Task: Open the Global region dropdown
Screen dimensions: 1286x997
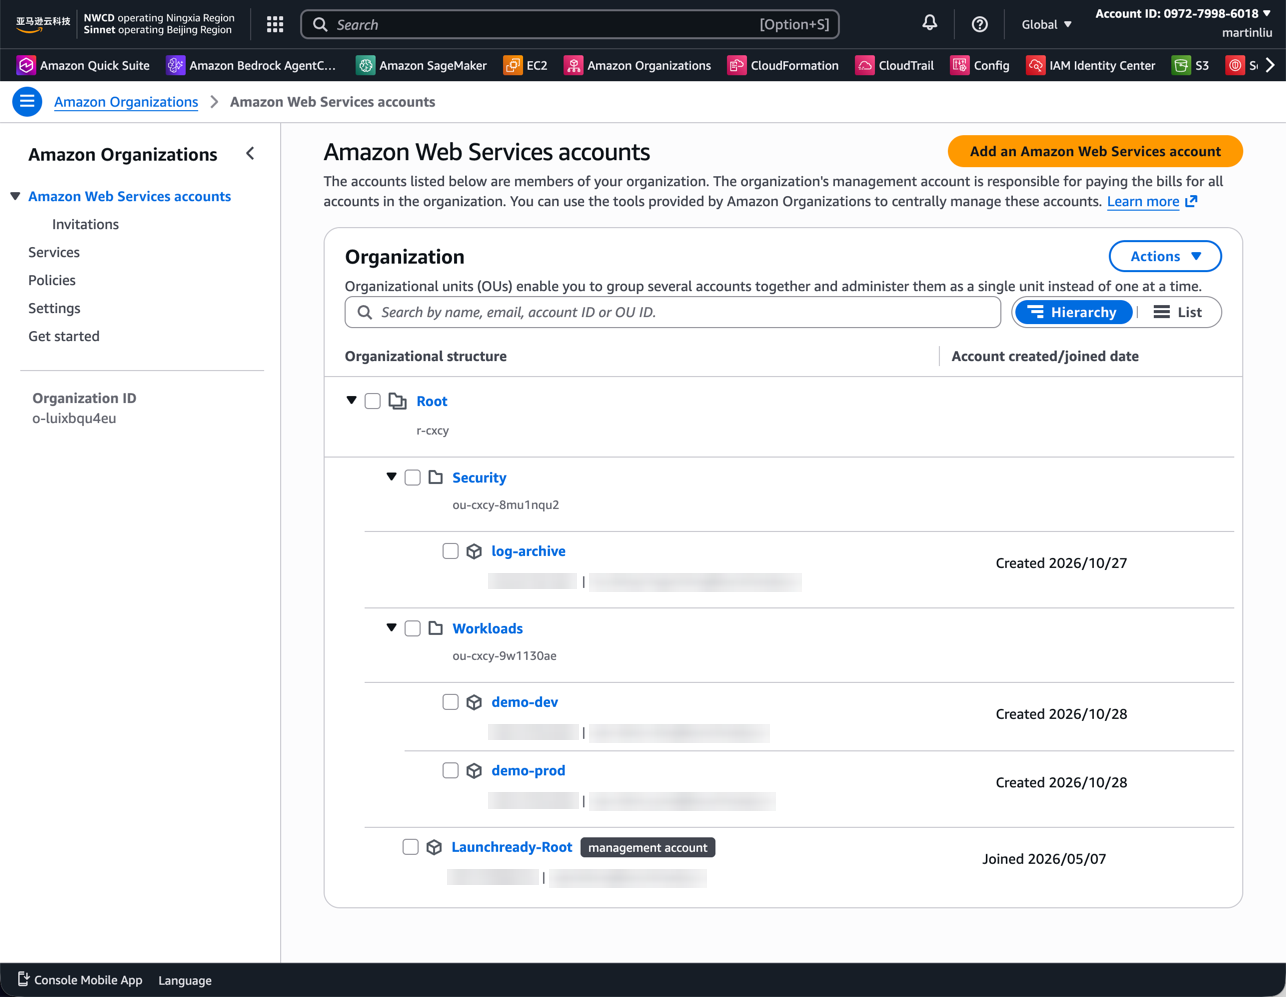Action: click(x=1046, y=24)
